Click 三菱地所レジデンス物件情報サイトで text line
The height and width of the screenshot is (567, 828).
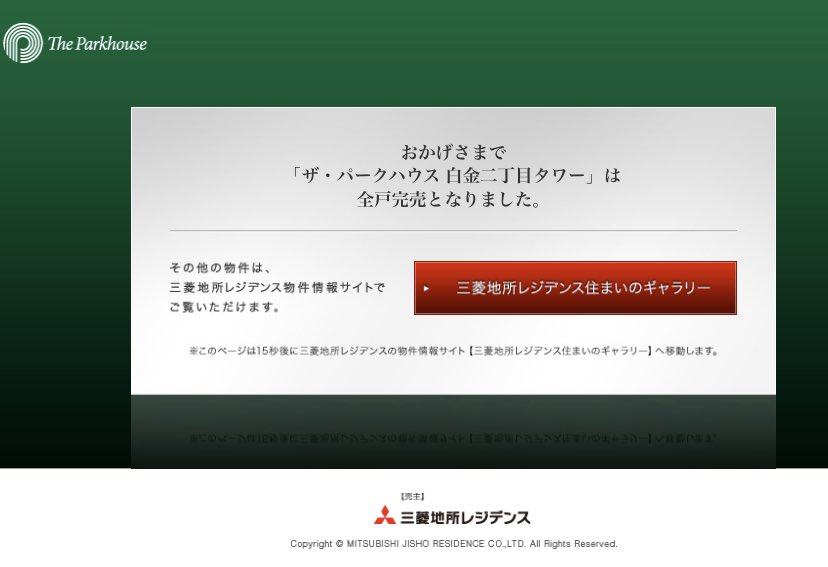277,288
